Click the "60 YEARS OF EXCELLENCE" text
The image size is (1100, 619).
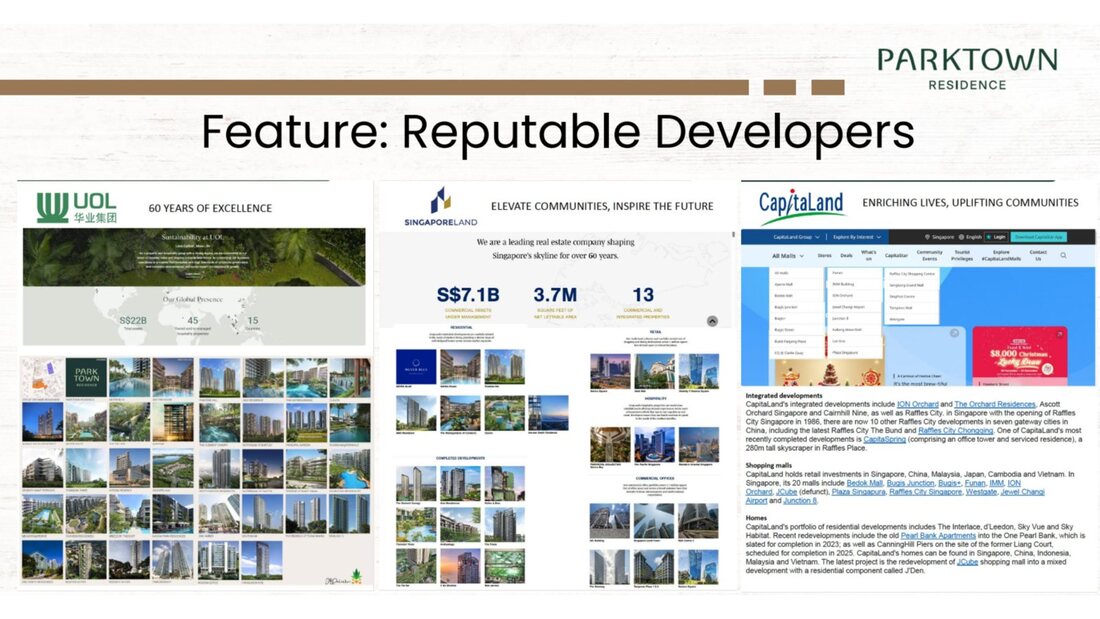pyautogui.click(x=210, y=208)
